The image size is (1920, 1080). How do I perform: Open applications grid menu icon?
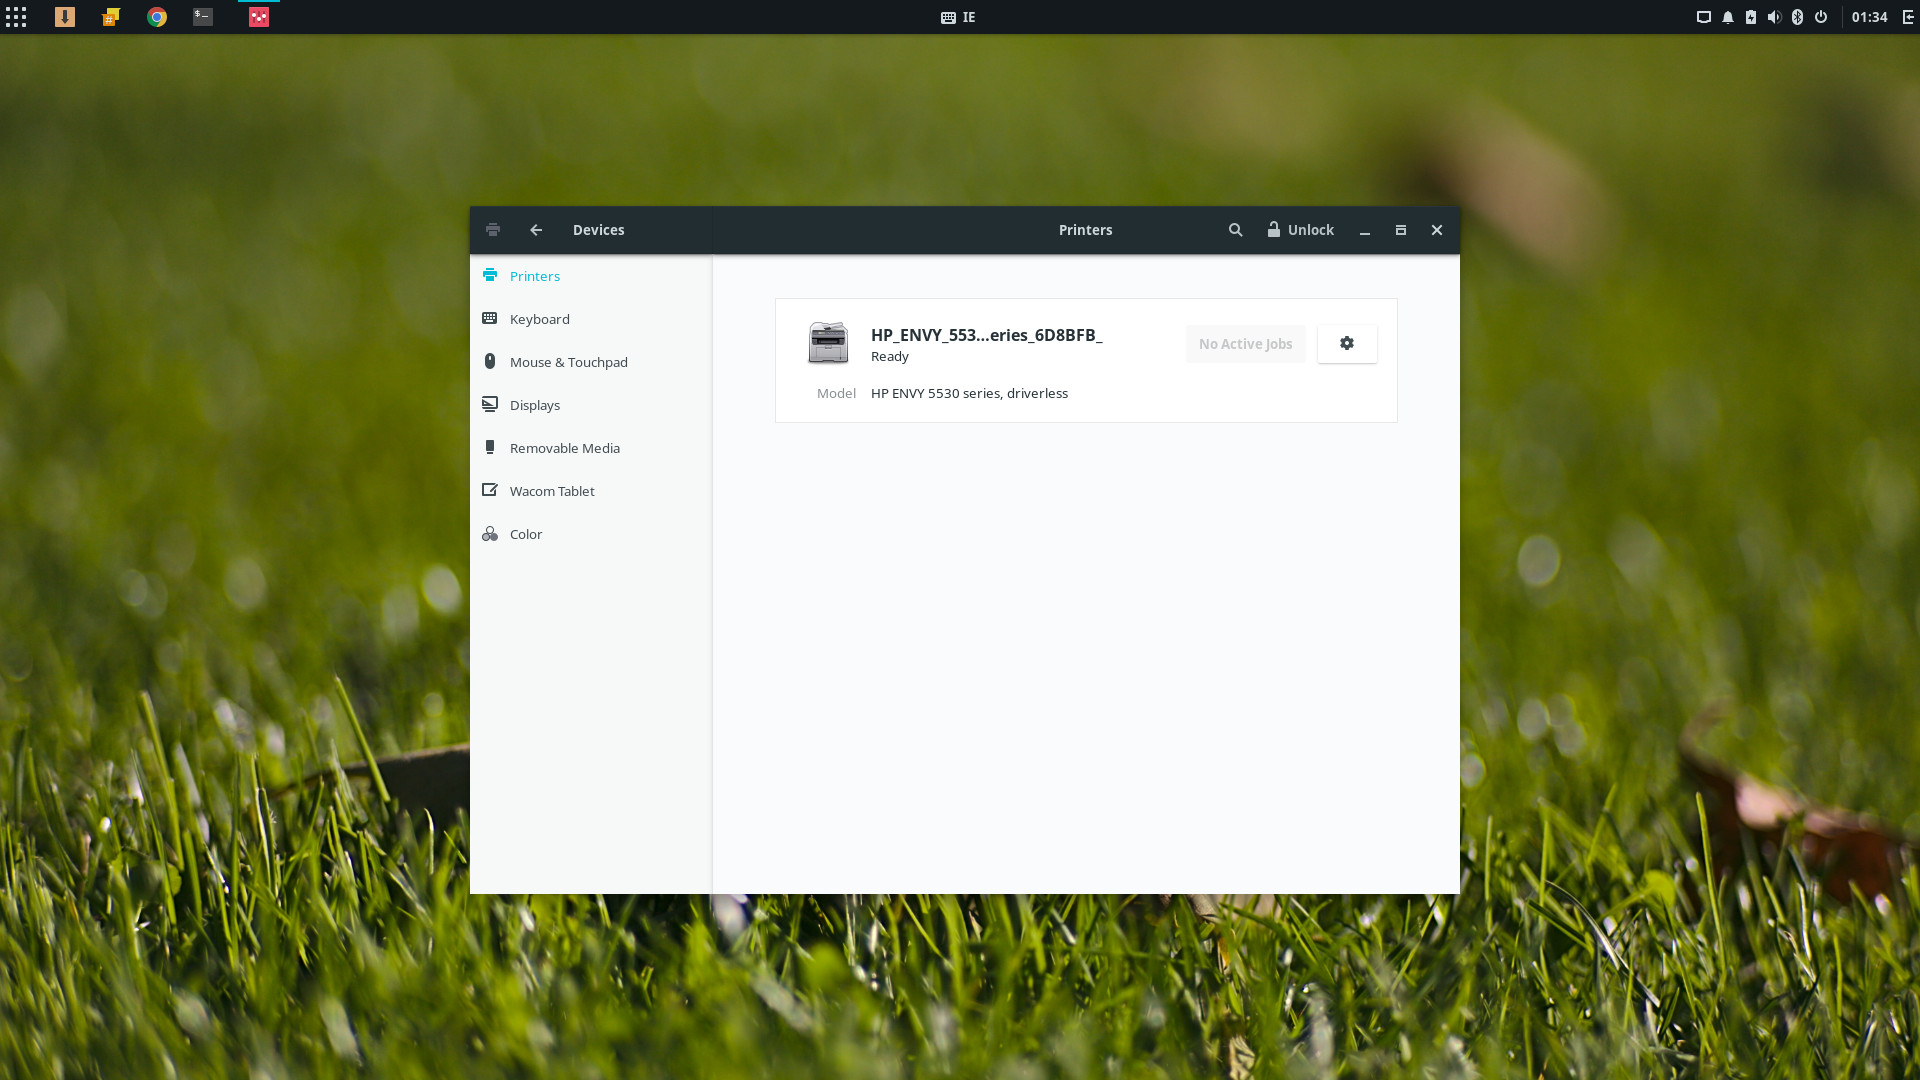point(16,17)
